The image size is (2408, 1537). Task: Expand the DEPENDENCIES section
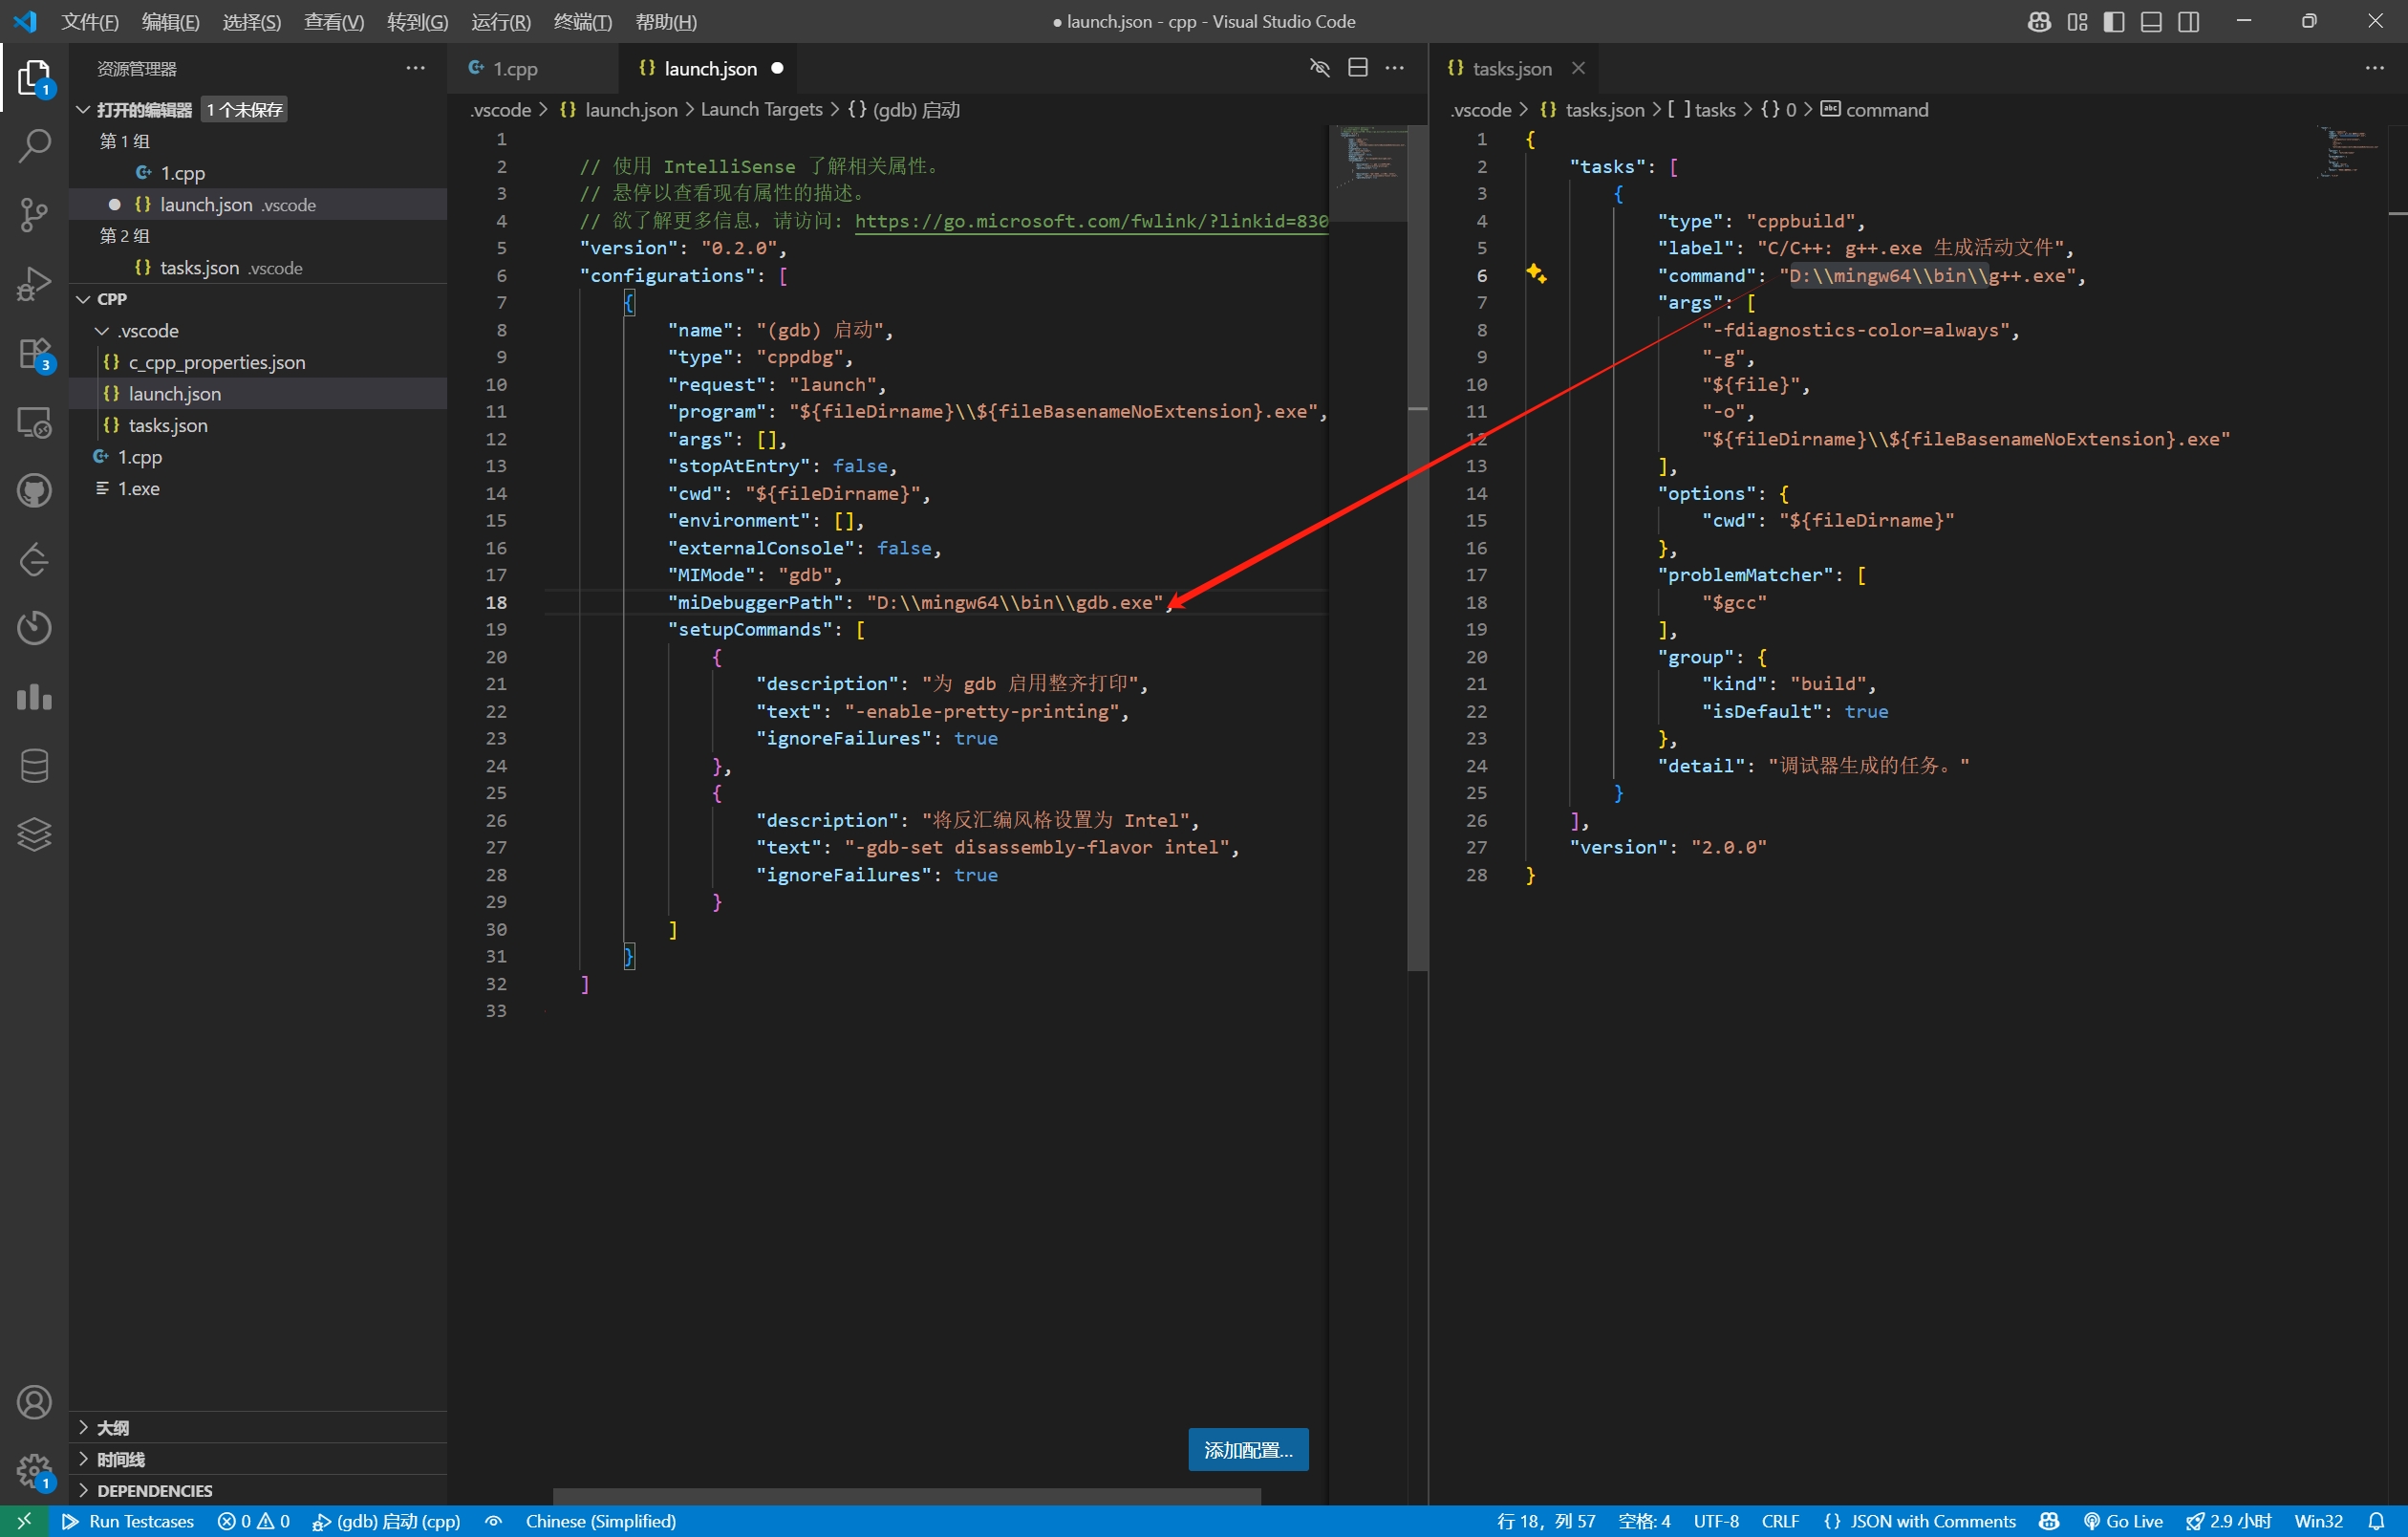(154, 1490)
